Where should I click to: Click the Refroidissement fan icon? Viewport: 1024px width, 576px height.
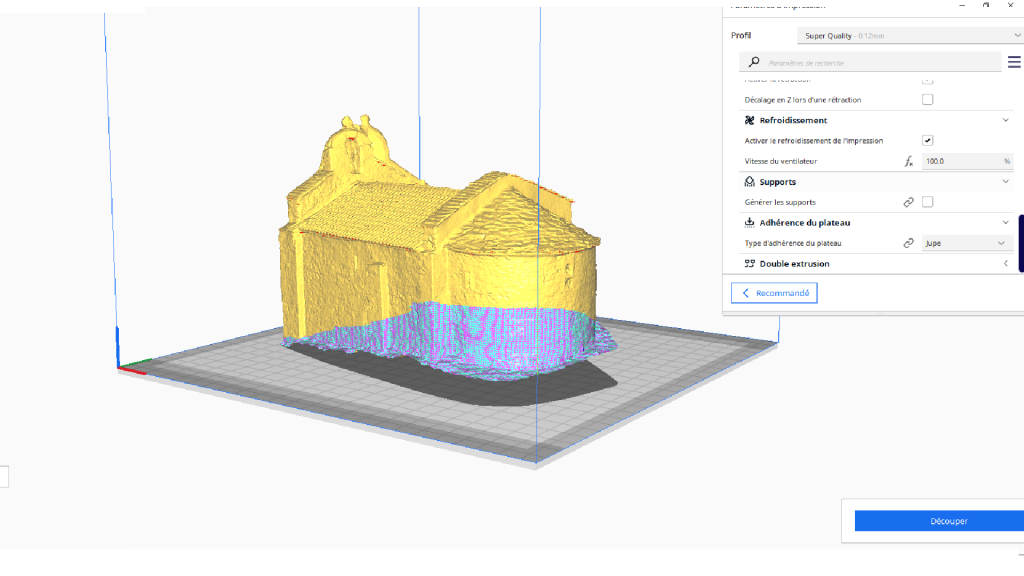750,120
